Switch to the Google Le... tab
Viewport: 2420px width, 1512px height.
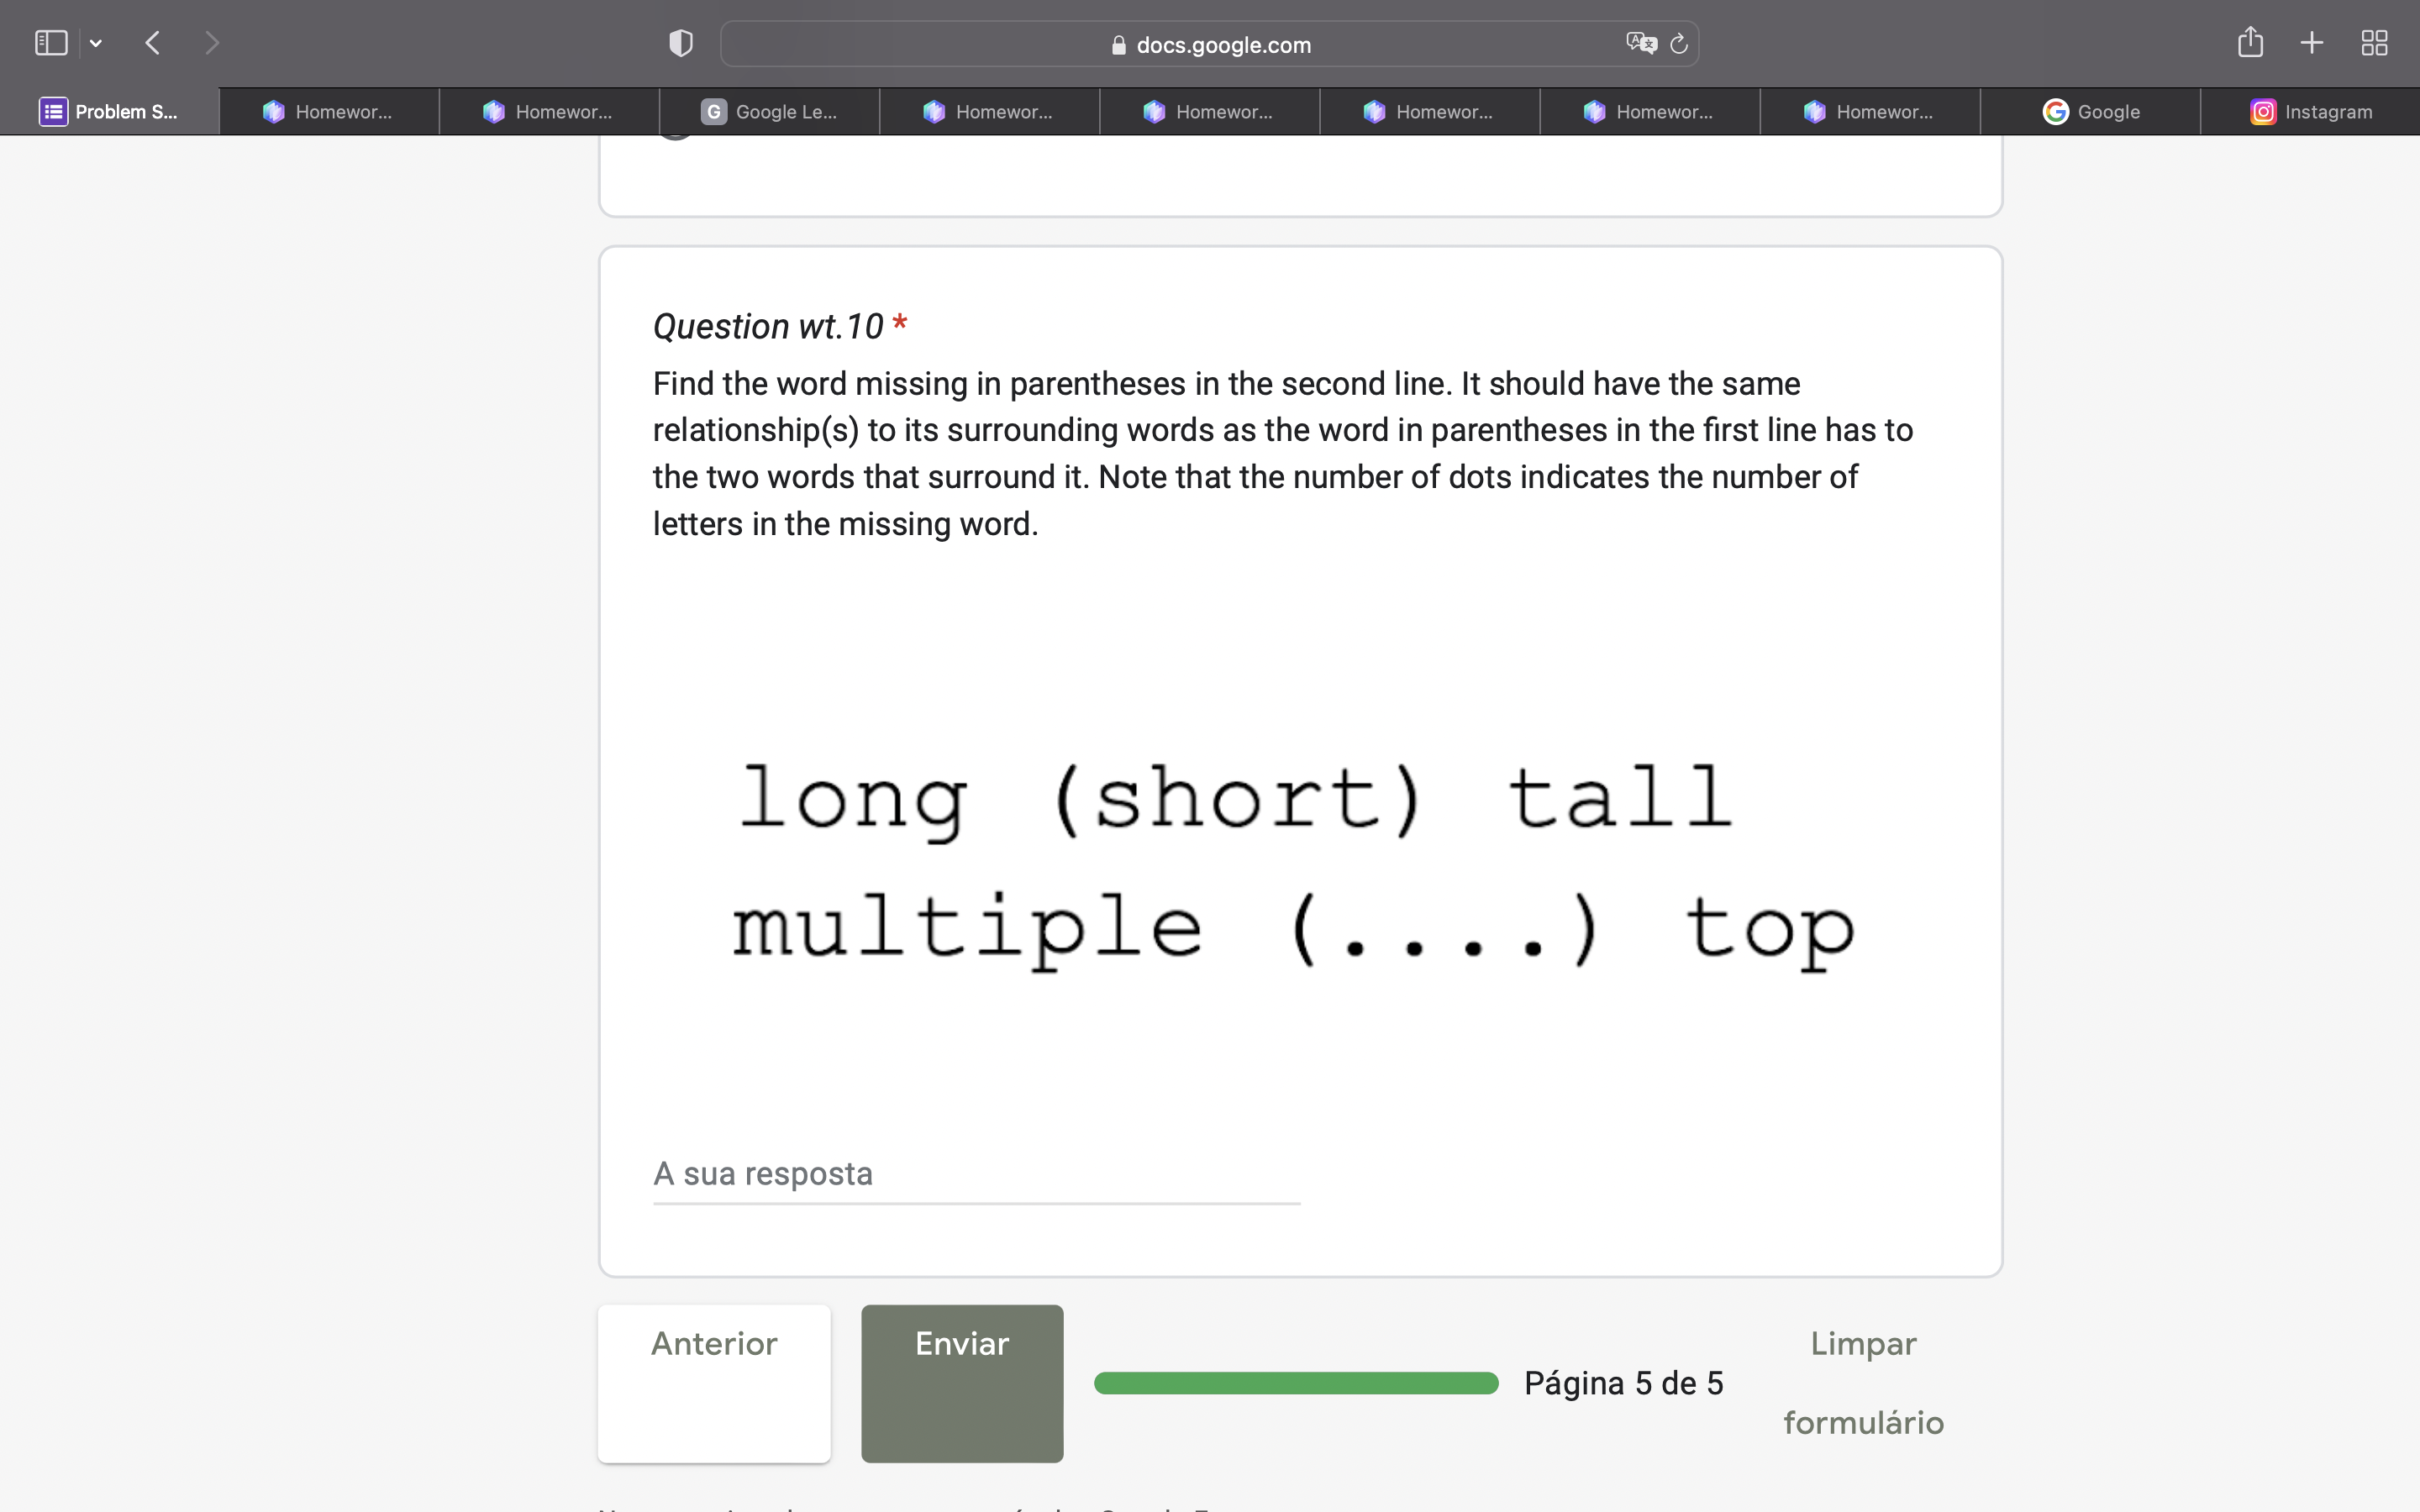770,111
